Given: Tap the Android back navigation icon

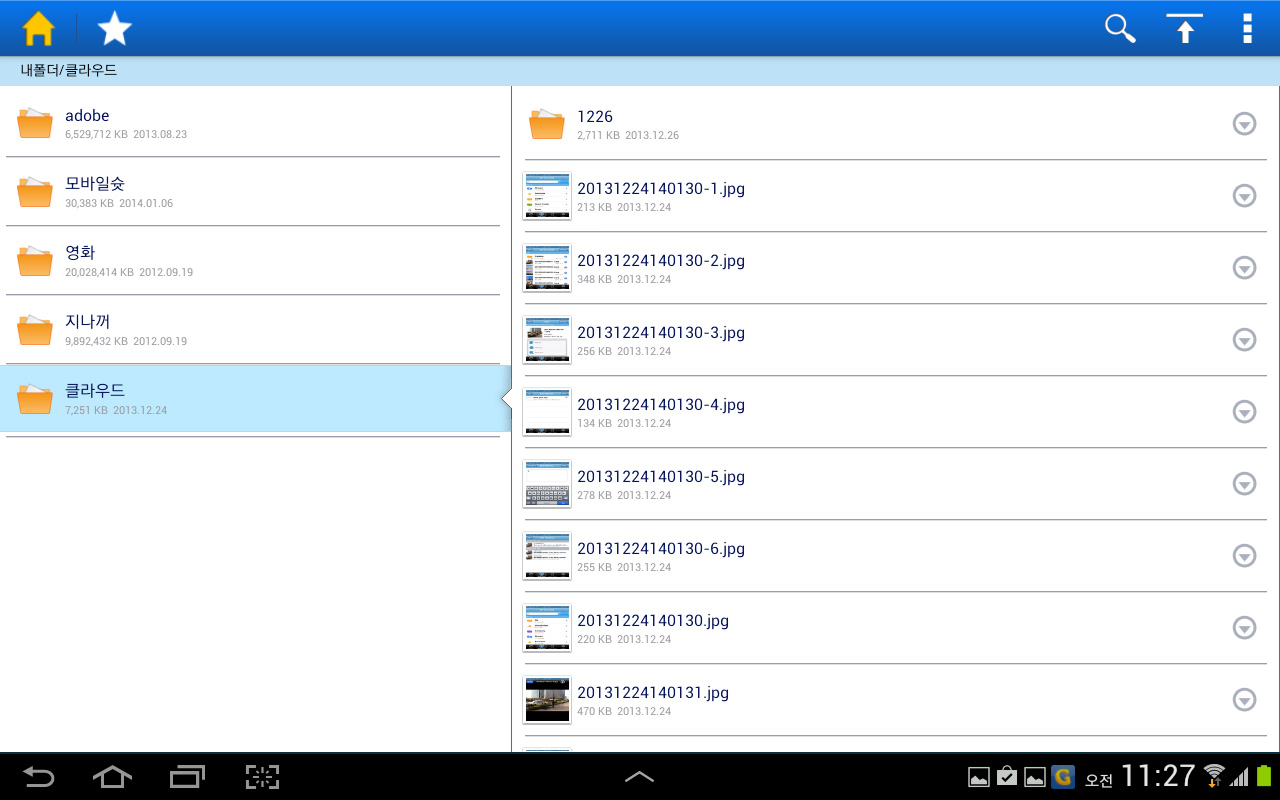Looking at the screenshot, I should [x=39, y=777].
